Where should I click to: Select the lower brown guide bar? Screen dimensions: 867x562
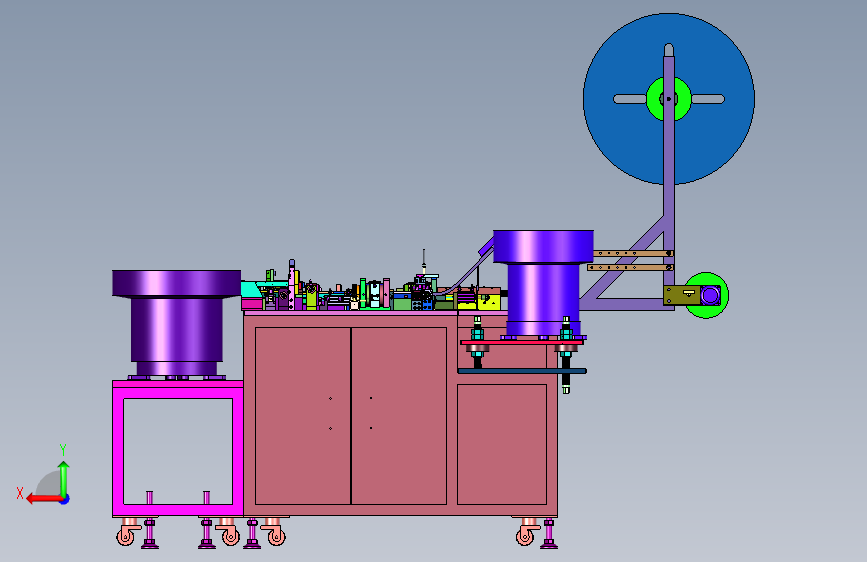click(x=630, y=267)
